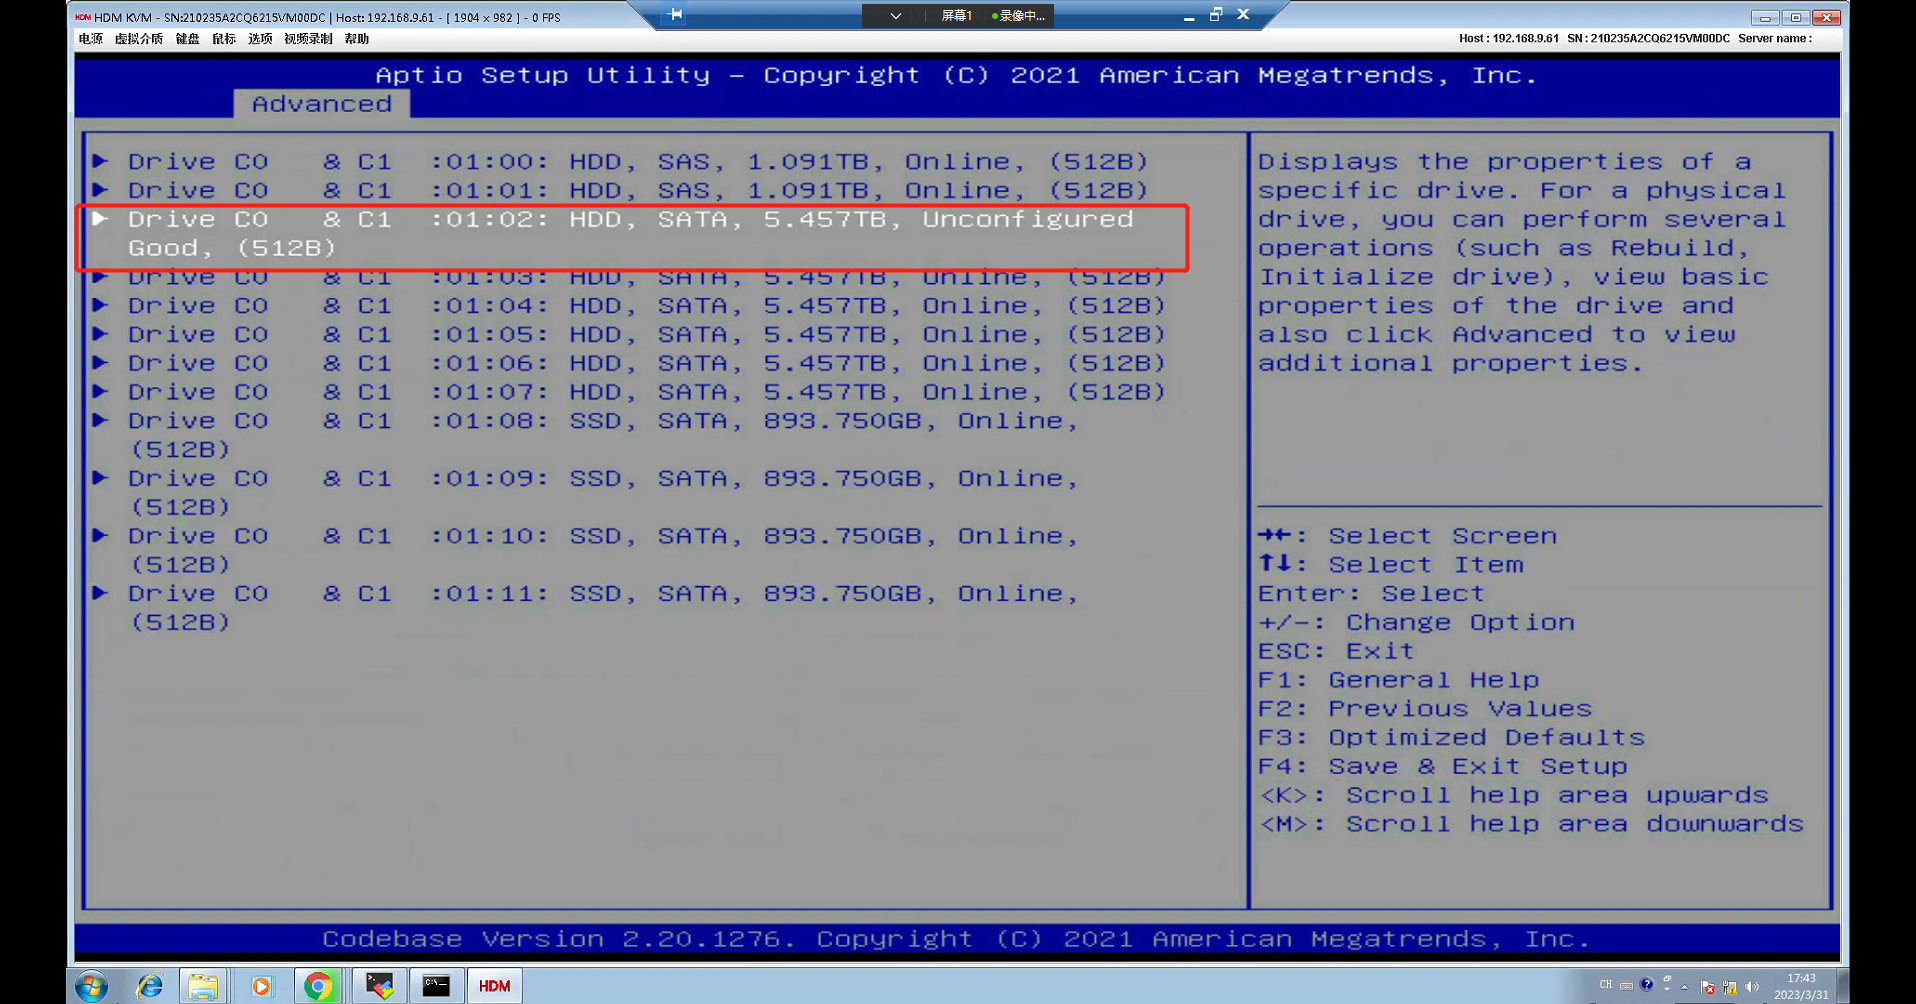Open the 视频录制 video recording menu
This screenshot has width=1916, height=1004.
(x=308, y=39)
